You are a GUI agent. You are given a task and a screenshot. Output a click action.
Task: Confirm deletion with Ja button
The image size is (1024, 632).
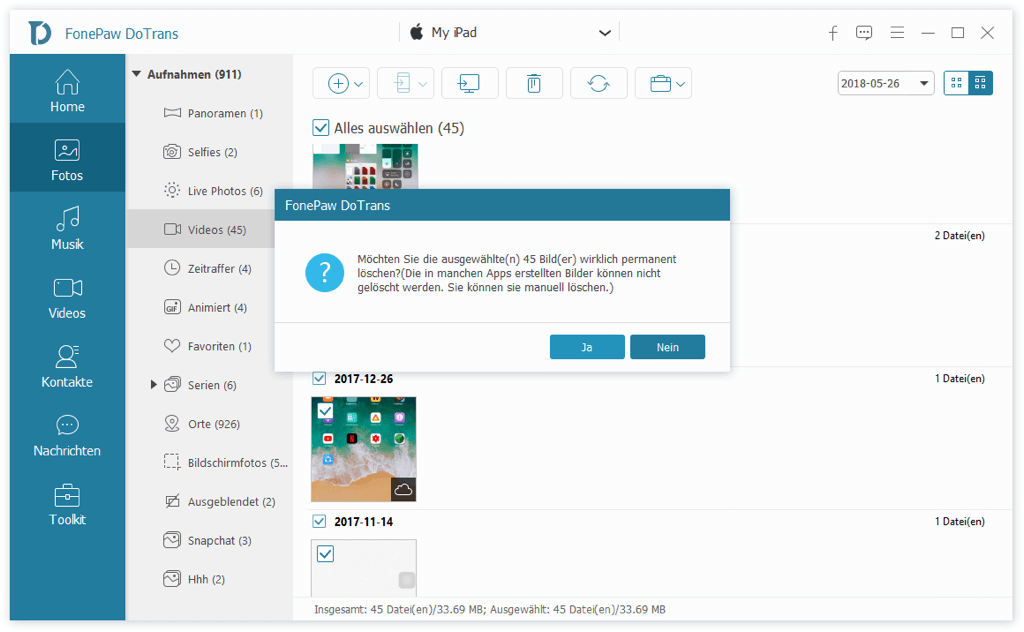click(587, 347)
